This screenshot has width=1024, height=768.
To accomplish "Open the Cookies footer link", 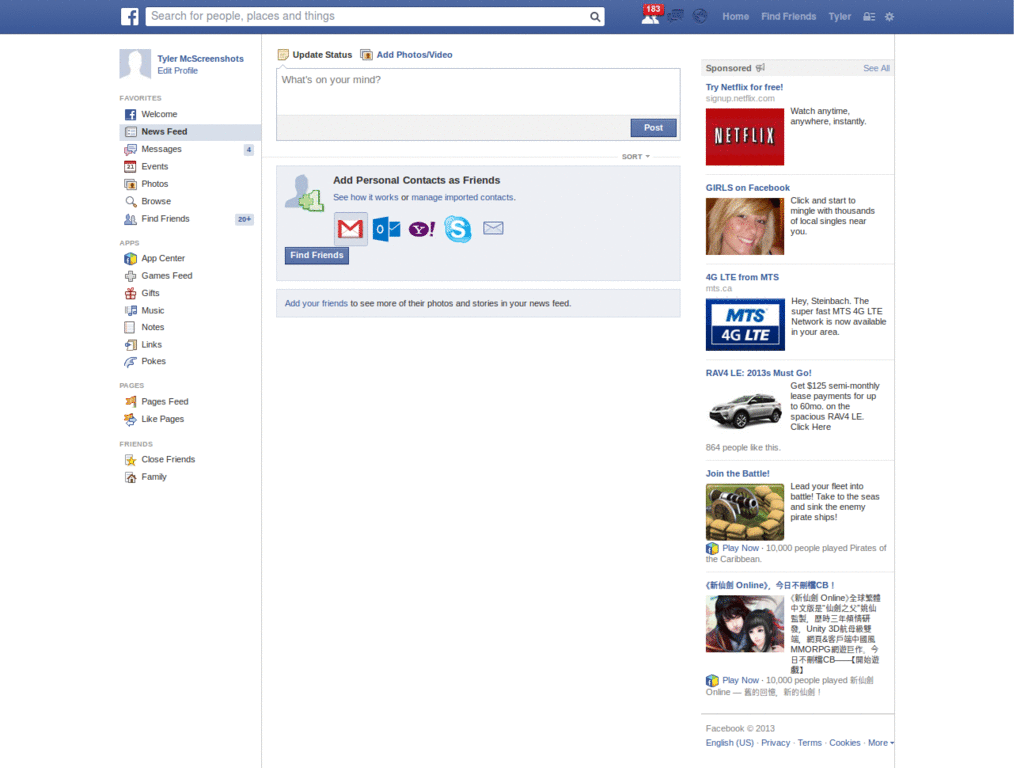I will point(844,743).
